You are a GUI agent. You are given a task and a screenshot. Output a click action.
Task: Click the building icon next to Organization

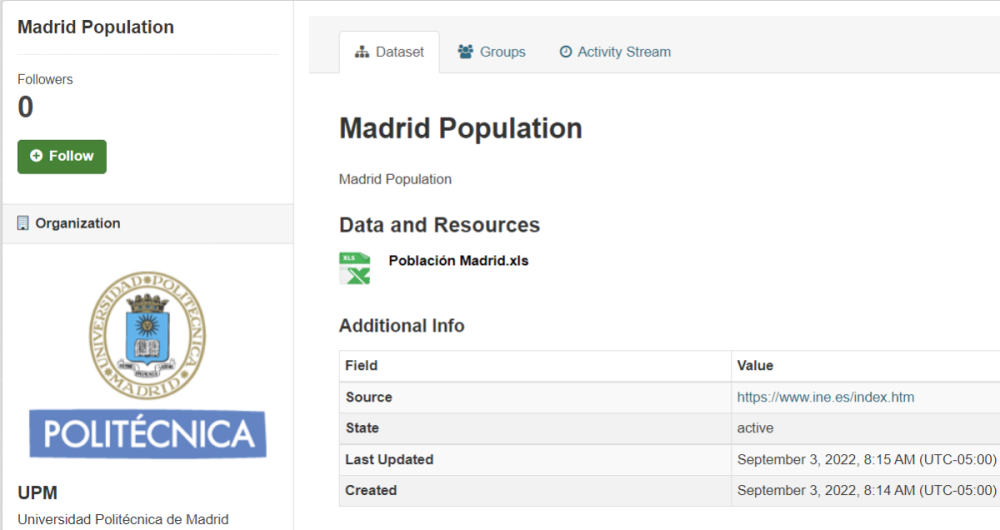23,223
